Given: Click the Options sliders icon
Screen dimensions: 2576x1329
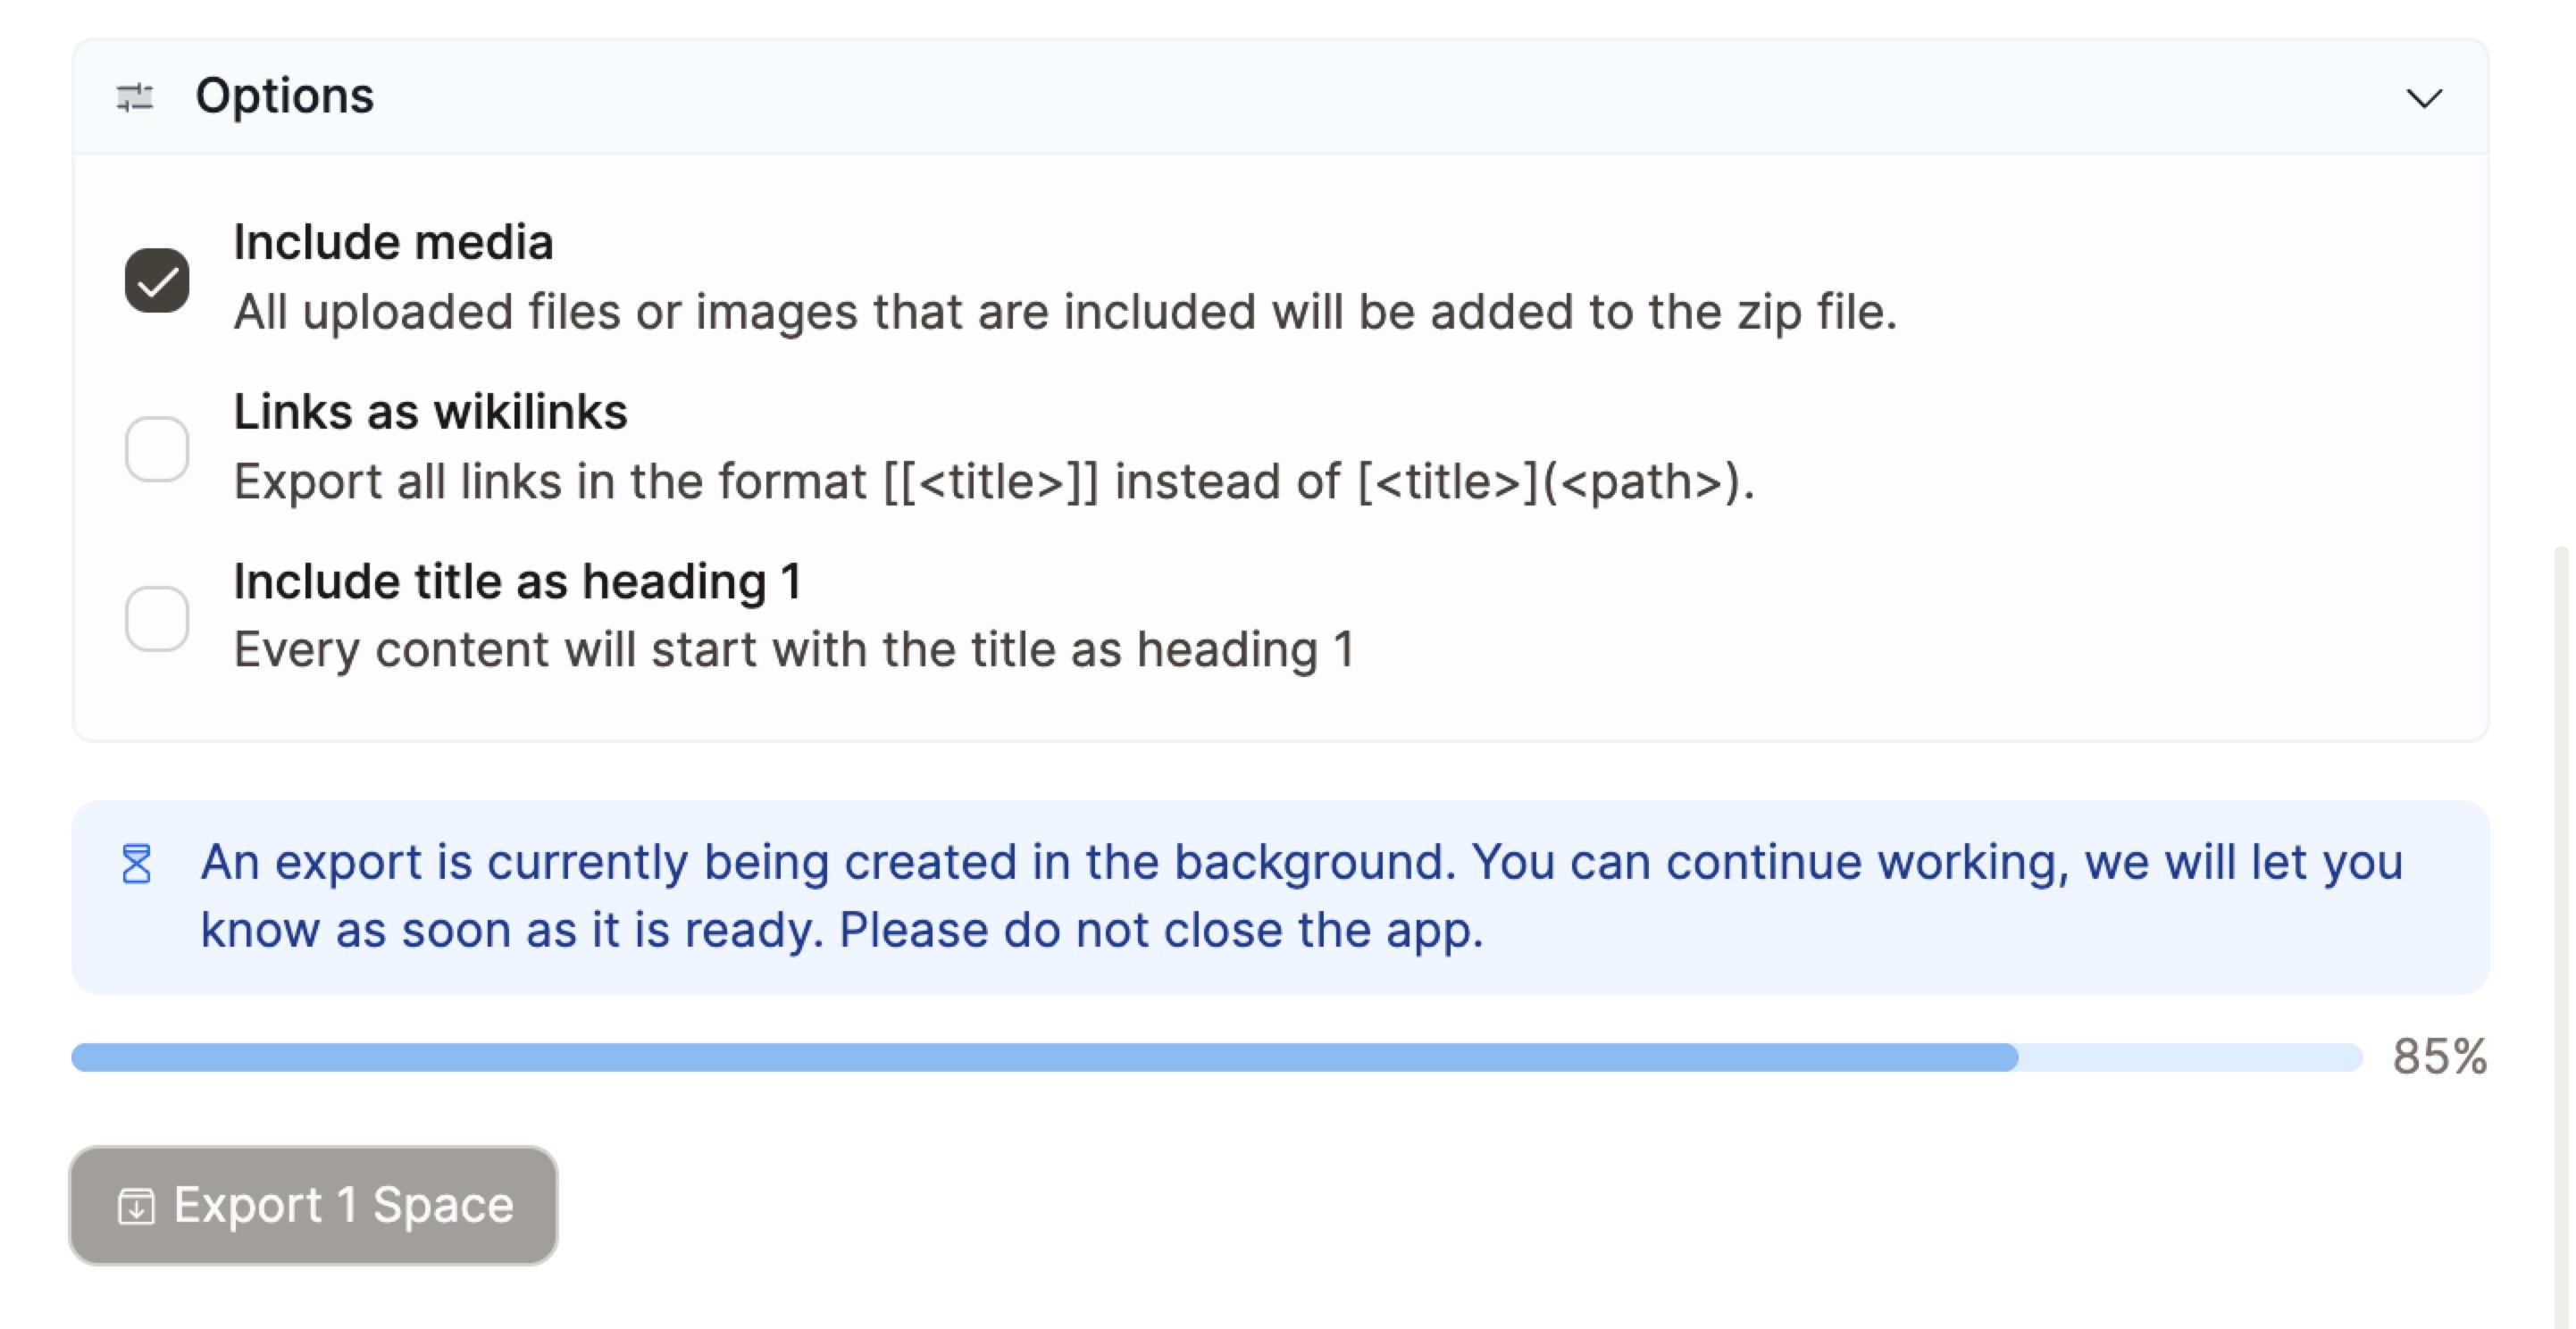Looking at the screenshot, I should pyautogui.click(x=135, y=97).
